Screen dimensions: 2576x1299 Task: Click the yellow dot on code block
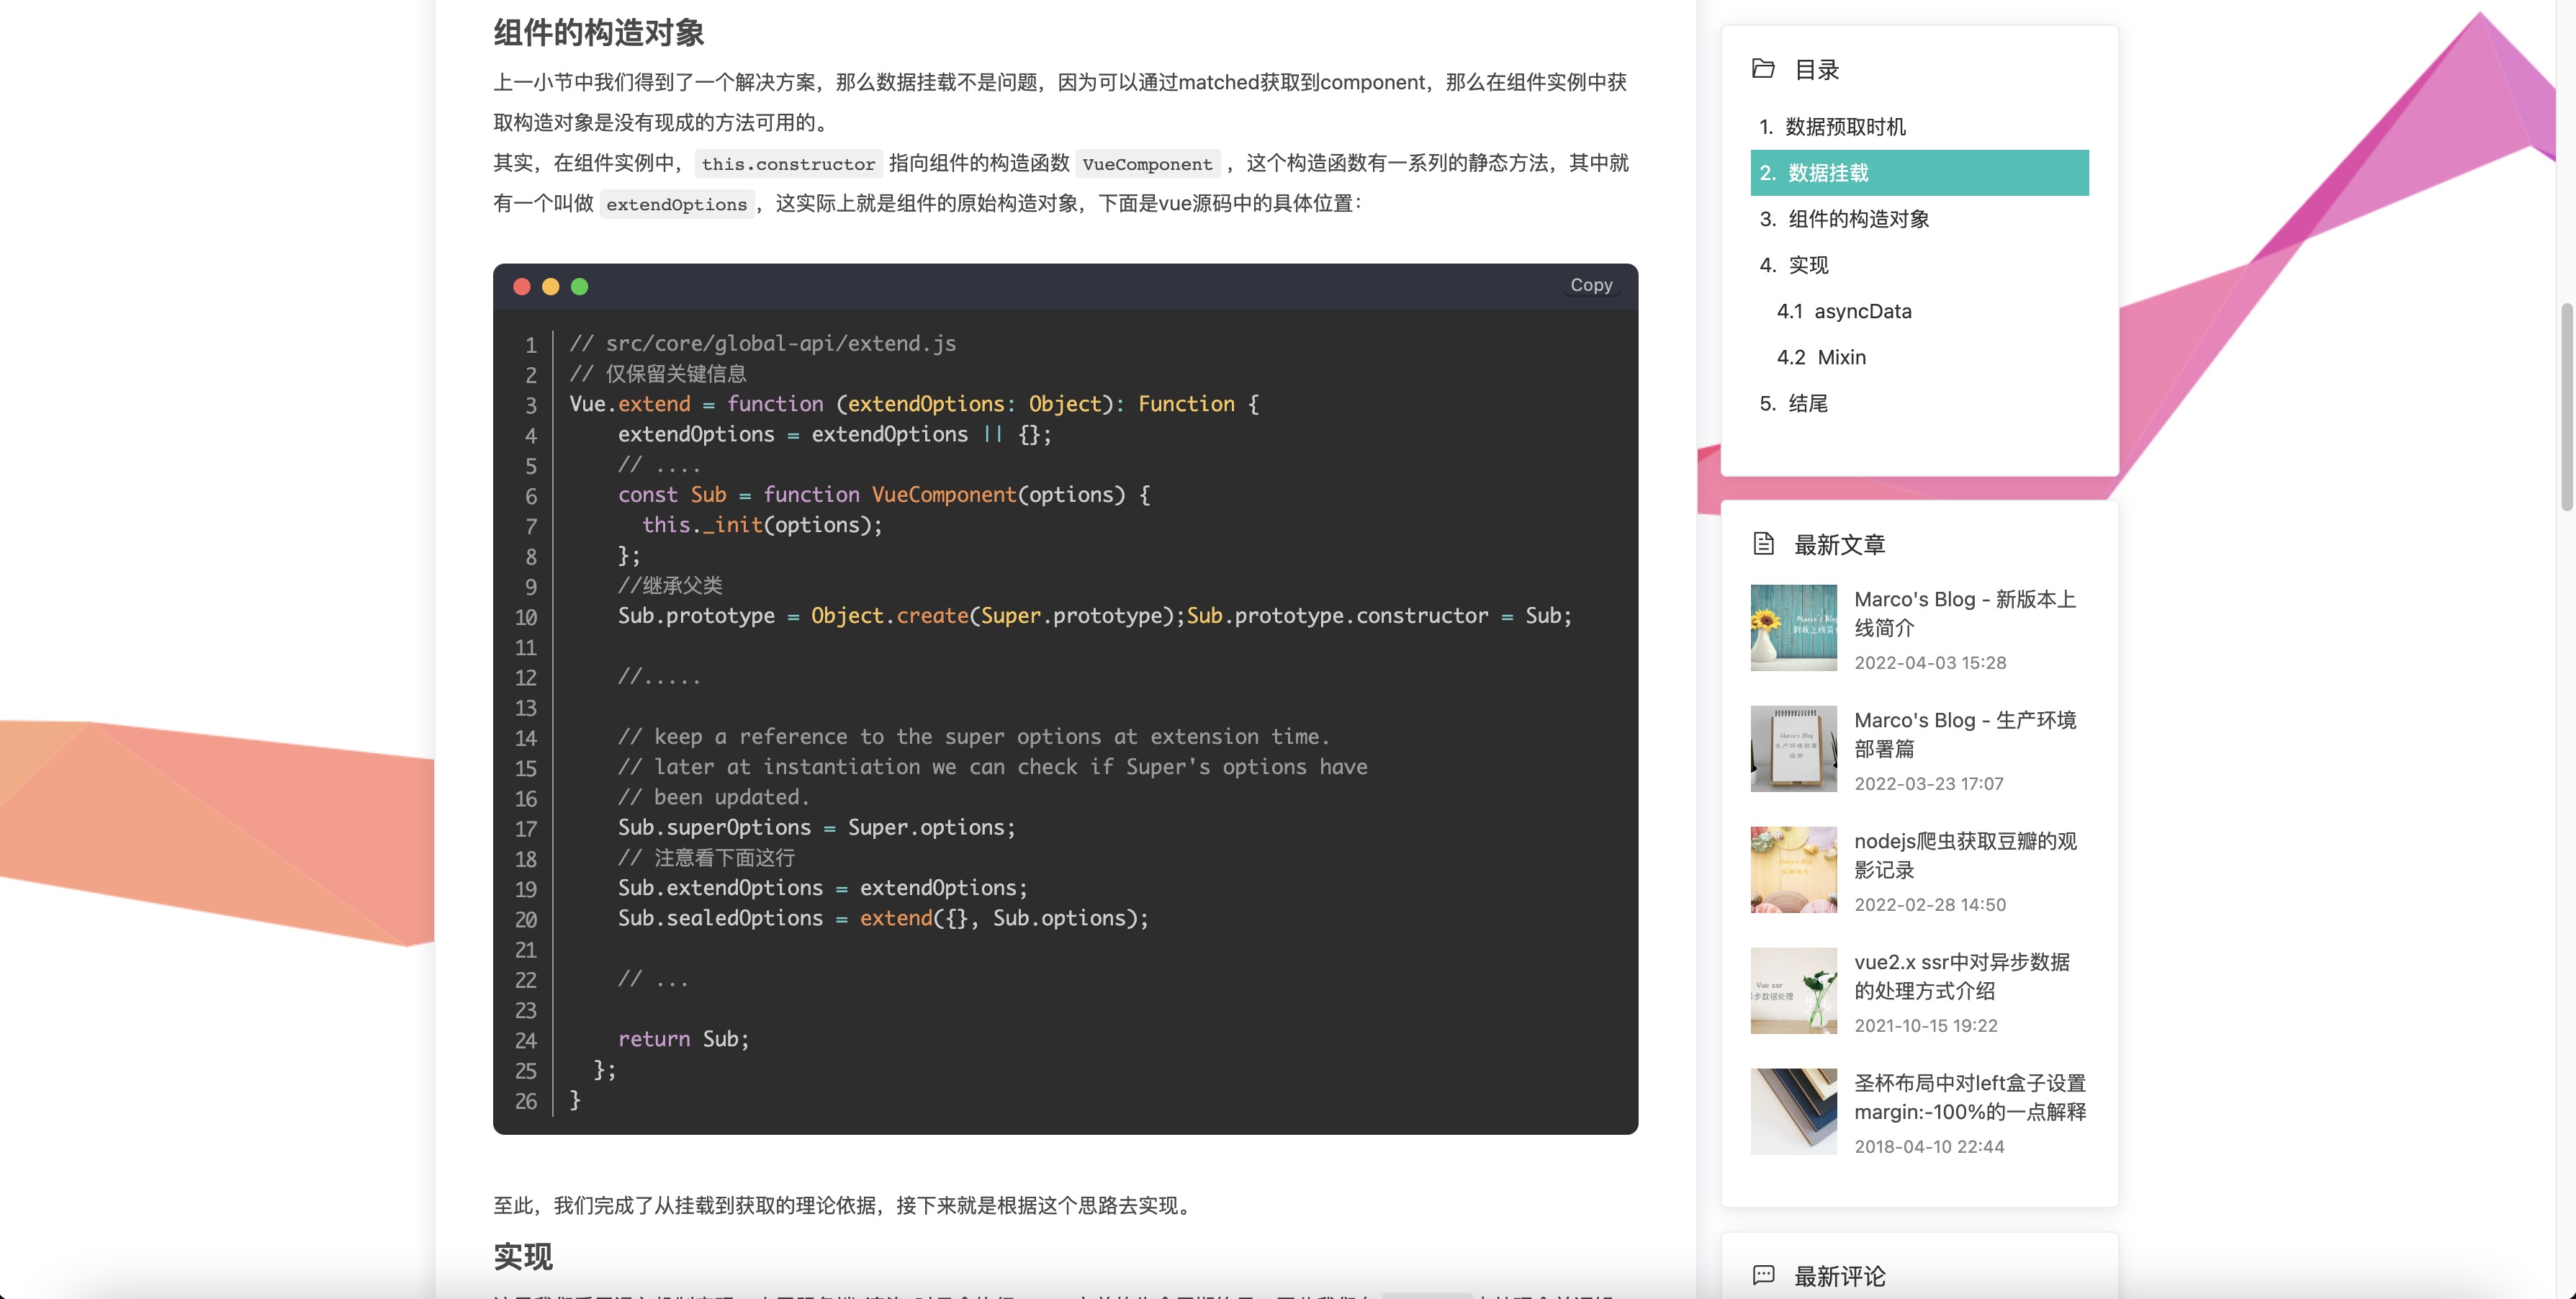point(550,287)
